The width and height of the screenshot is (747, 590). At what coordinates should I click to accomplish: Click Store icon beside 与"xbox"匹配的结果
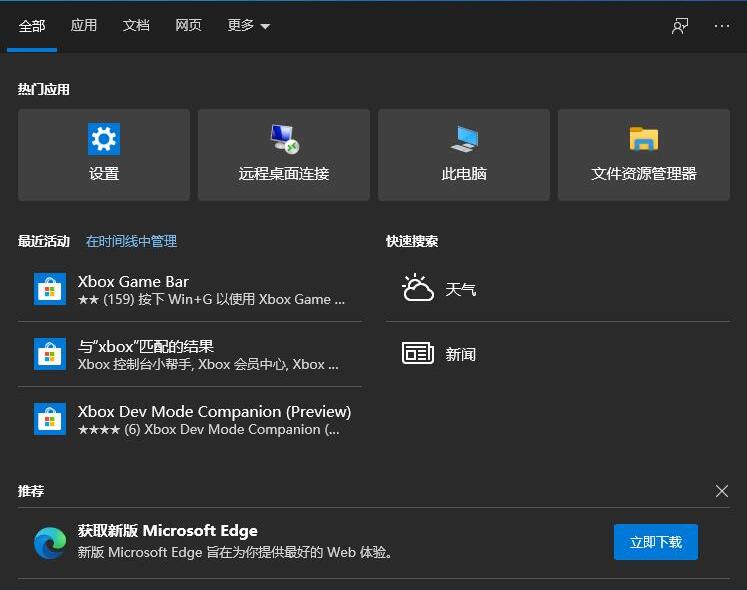coord(50,354)
